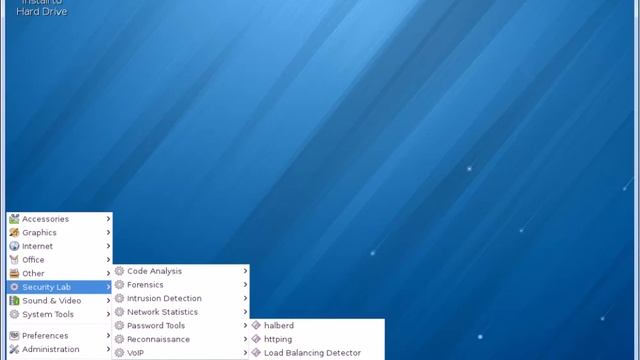Click the halberd launcher icon
640x360 pixels.
[256, 325]
